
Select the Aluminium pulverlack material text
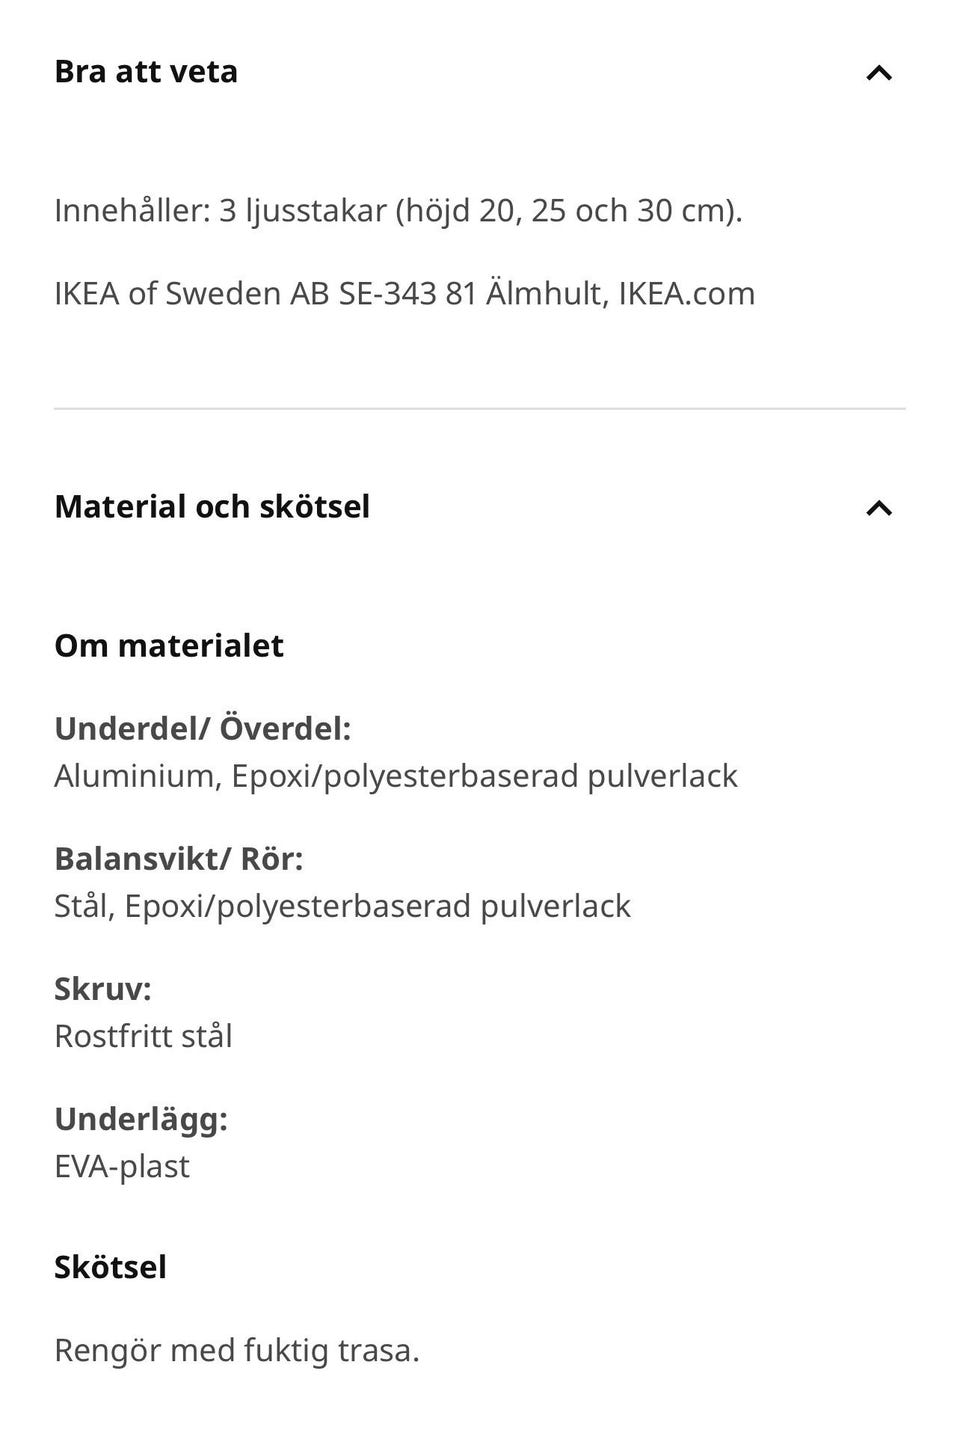396,777
